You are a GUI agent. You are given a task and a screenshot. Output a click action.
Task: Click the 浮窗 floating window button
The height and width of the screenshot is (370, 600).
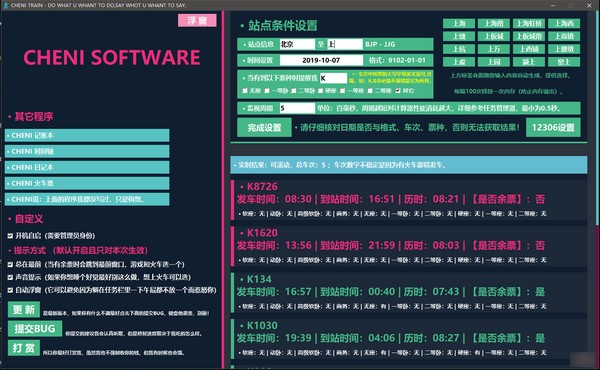[197, 20]
